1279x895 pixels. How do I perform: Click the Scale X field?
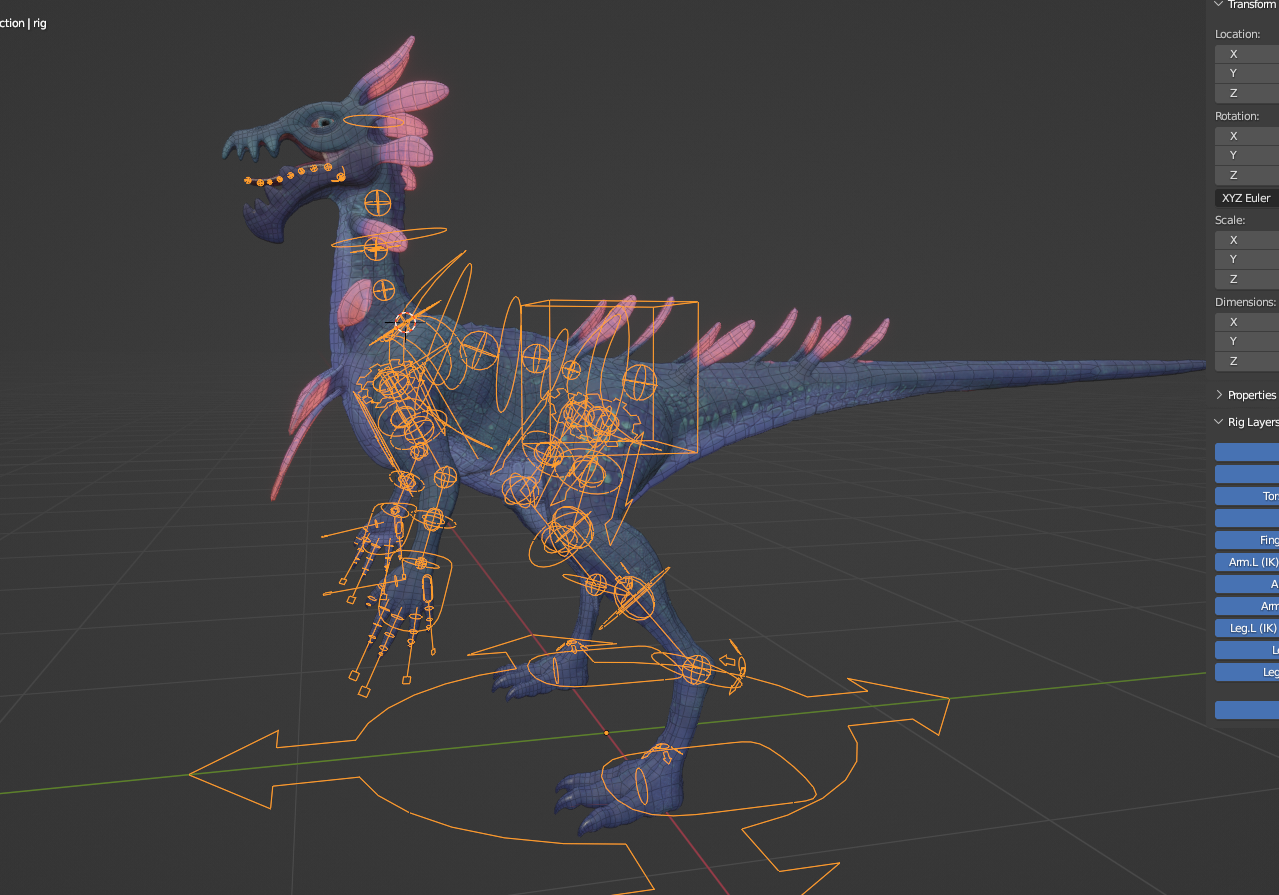click(1247, 240)
